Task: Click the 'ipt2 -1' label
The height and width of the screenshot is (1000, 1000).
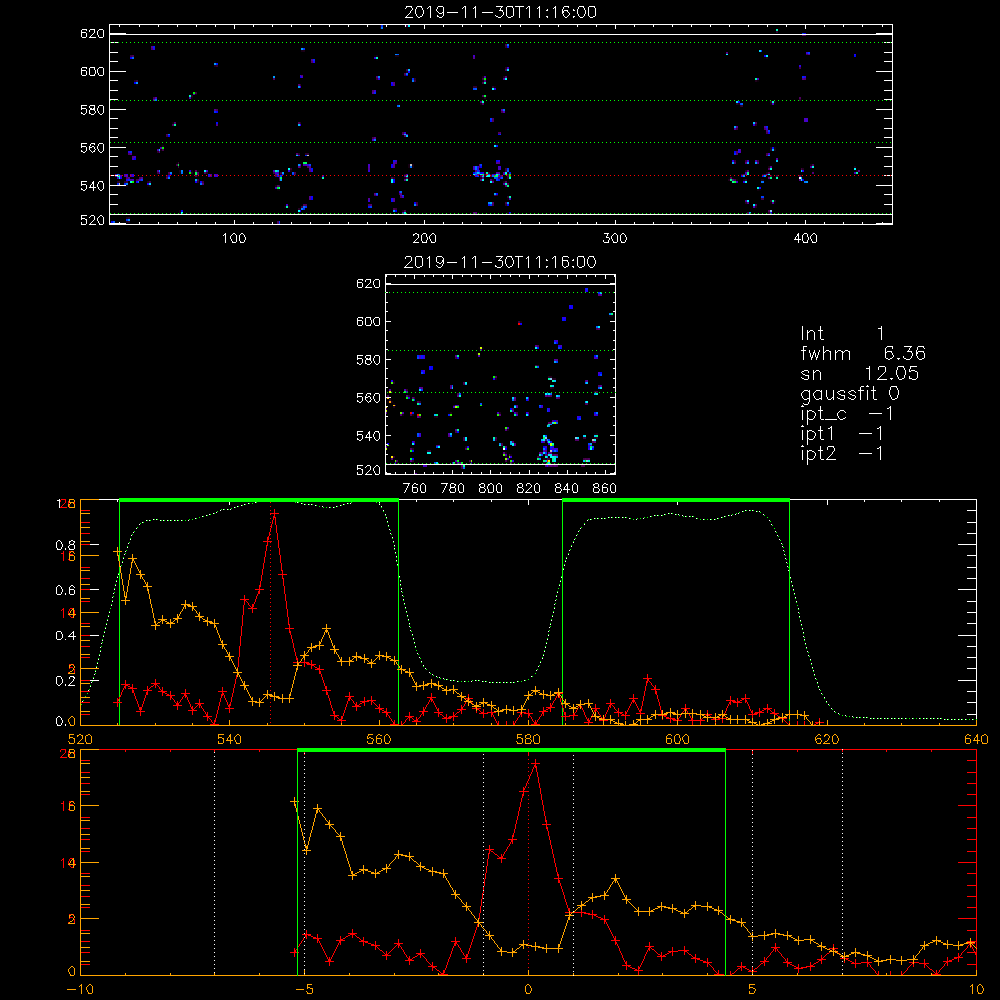Action: pos(842,454)
